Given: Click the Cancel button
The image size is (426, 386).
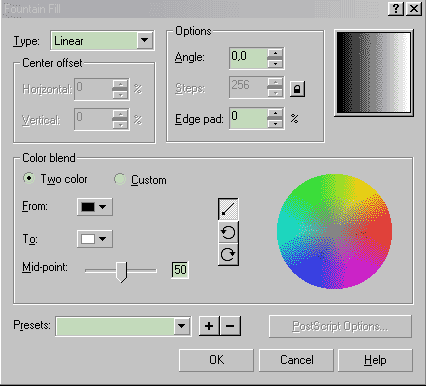Looking at the screenshot, I should tap(296, 360).
